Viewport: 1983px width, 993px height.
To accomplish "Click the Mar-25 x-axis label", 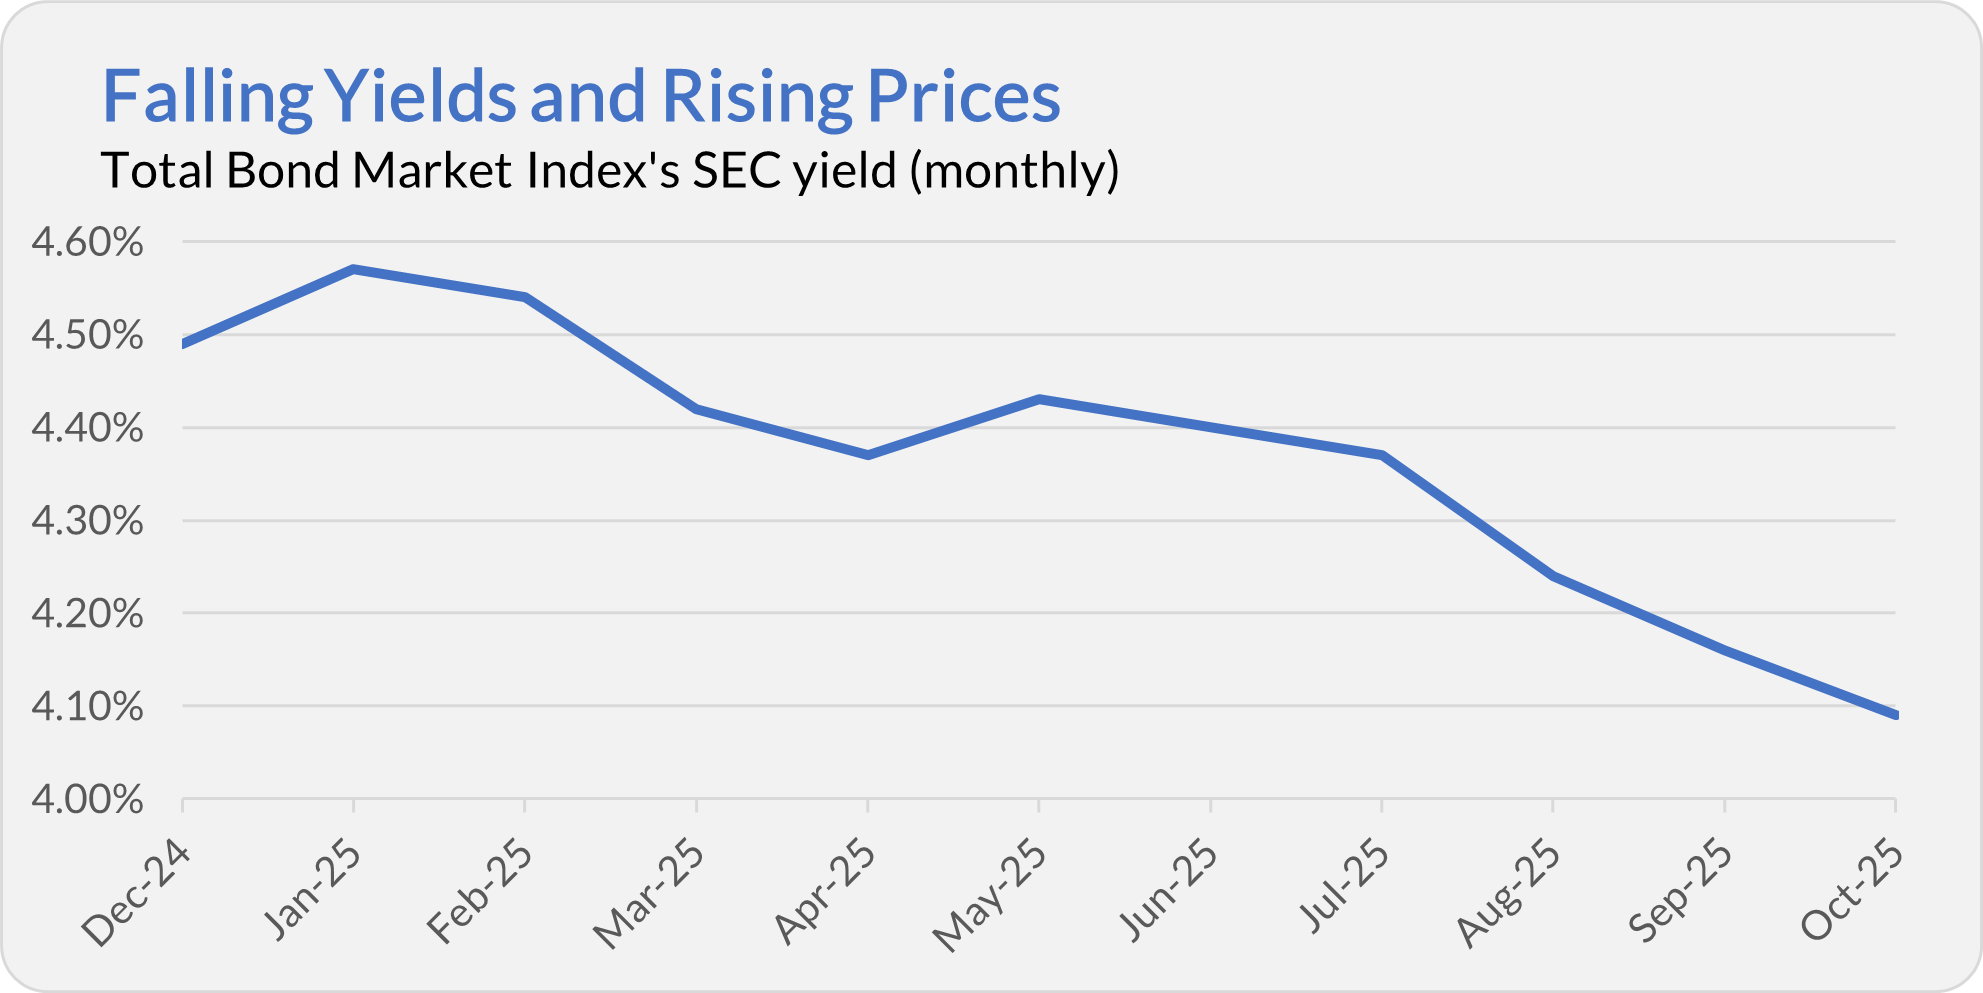I will tap(650, 893).
